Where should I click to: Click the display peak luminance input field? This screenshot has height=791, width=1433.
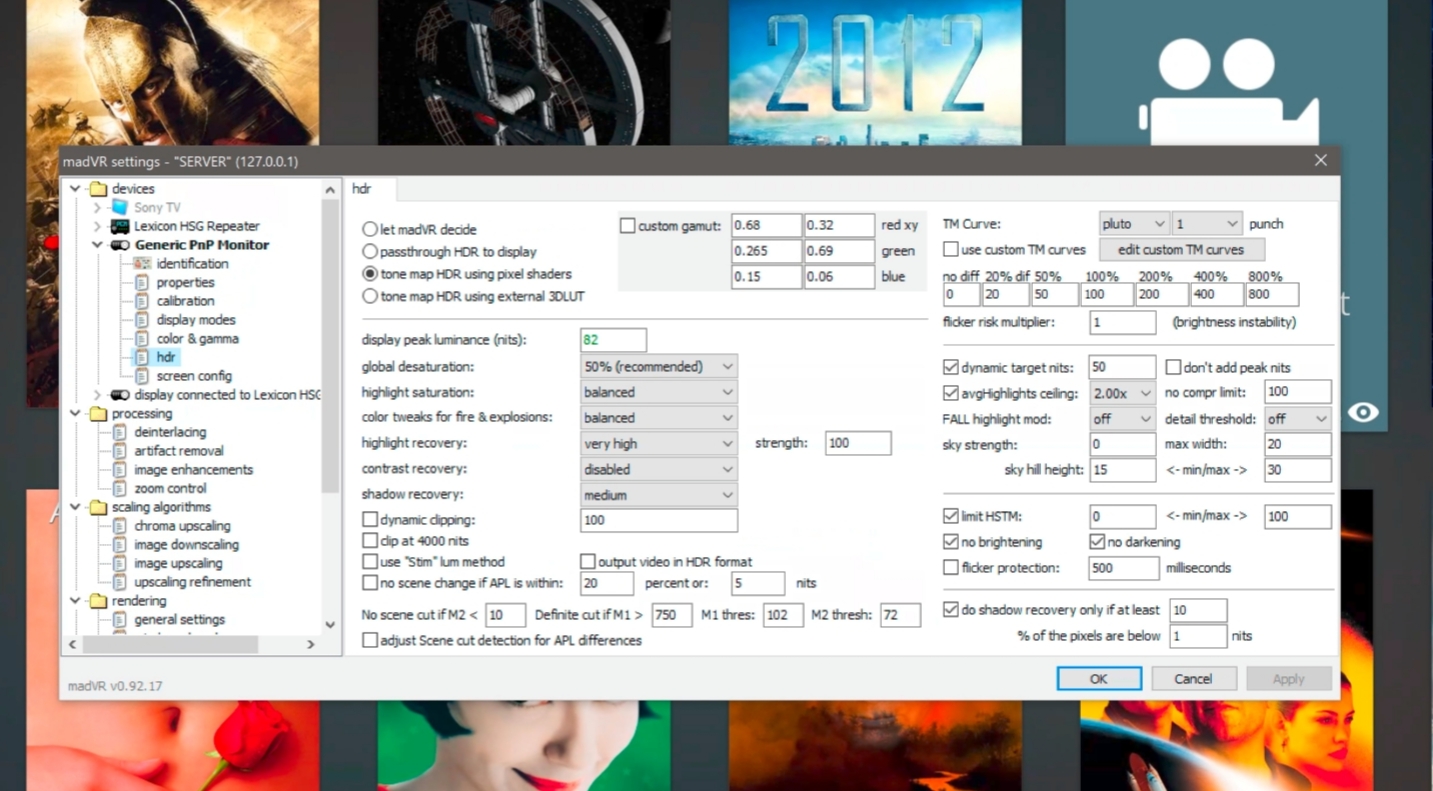612,340
